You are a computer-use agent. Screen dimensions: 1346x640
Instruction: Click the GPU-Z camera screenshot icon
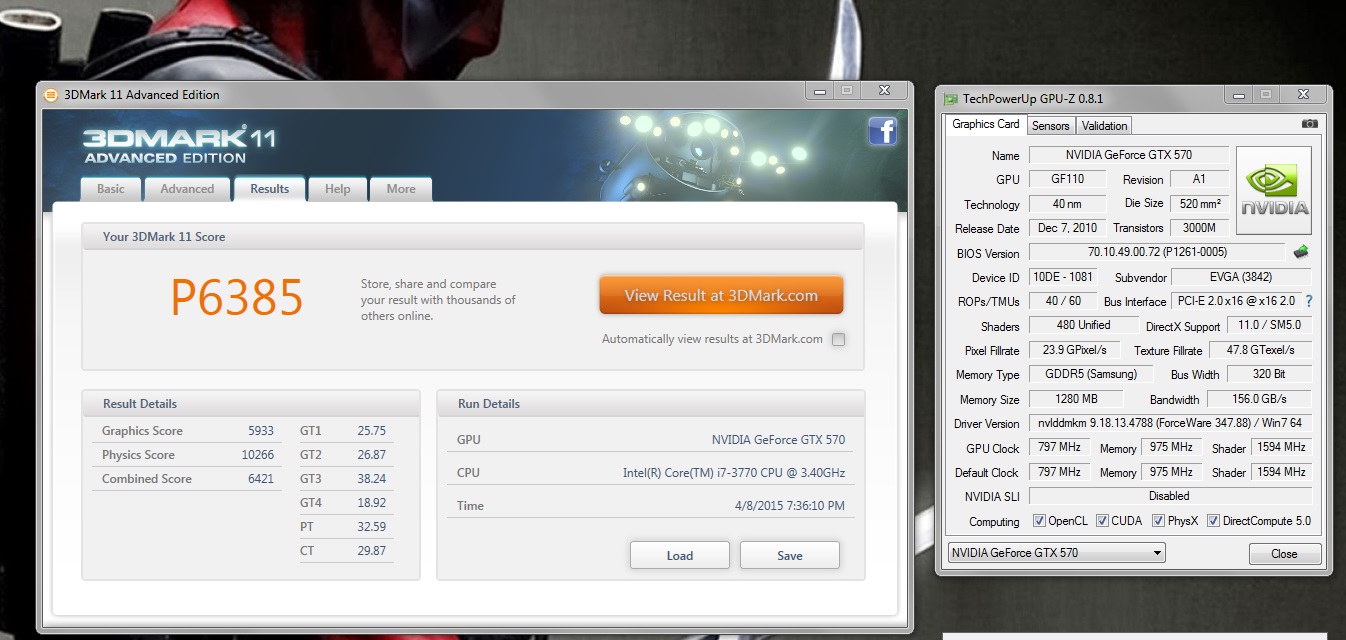(1309, 124)
